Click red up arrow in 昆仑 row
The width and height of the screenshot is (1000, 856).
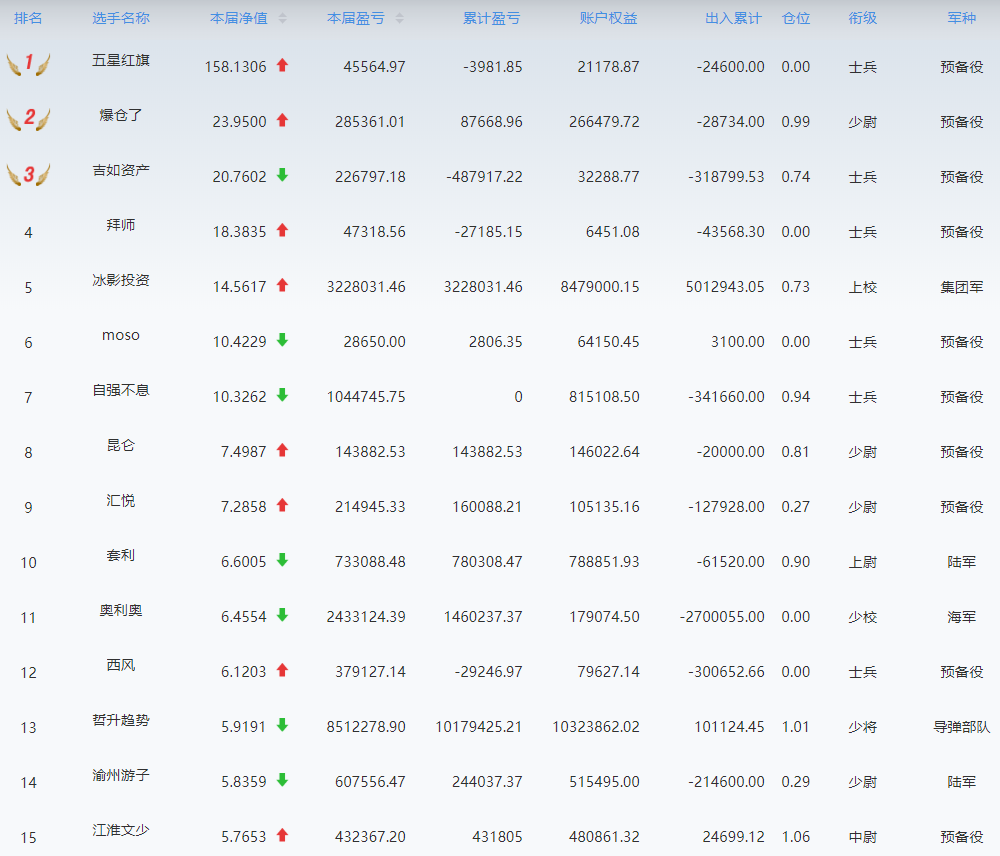click(283, 450)
